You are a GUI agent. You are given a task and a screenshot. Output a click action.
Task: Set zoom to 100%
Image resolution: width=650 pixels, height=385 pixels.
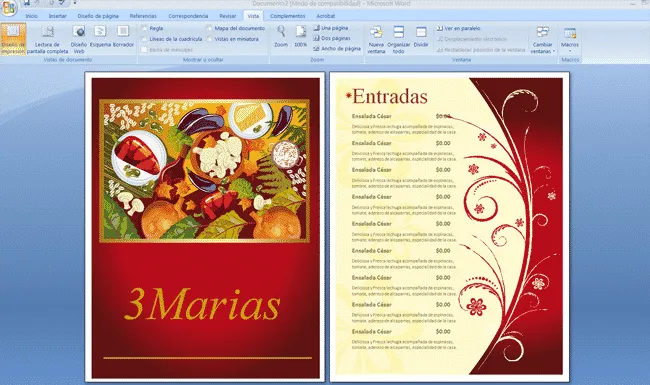pos(301,36)
